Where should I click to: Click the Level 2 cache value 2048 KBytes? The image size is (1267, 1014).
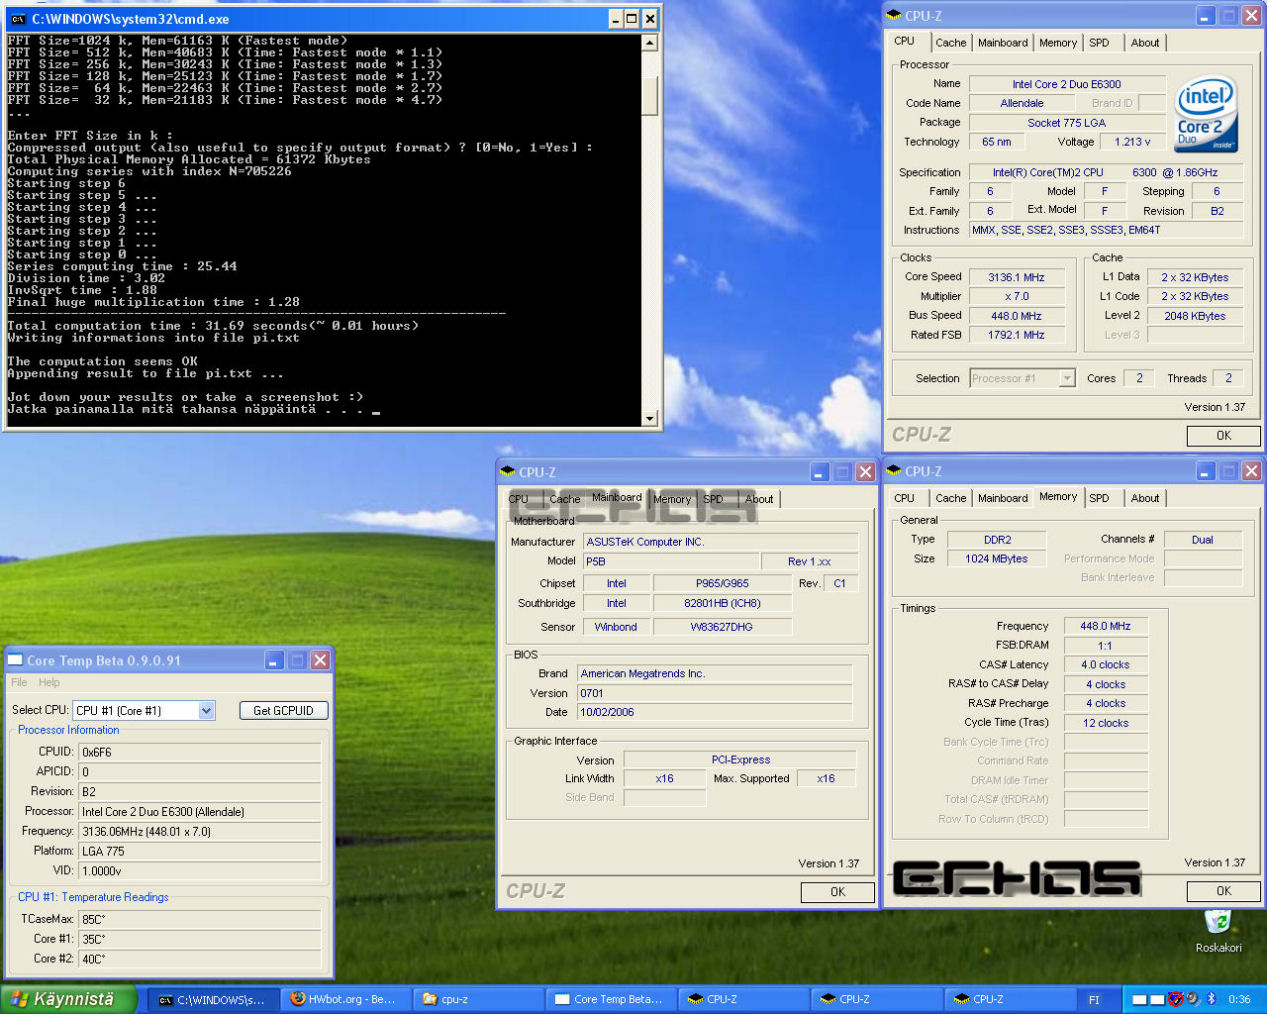1194,316
